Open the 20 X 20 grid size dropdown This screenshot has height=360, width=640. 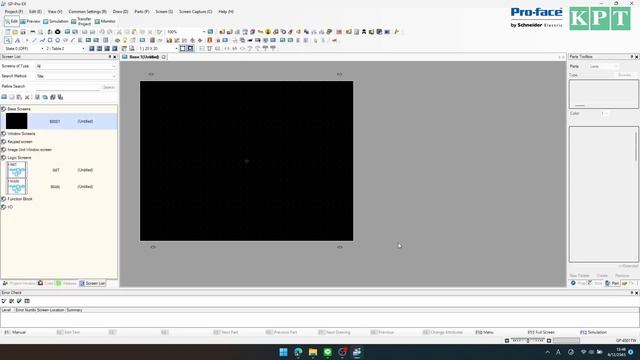(x=158, y=48)
